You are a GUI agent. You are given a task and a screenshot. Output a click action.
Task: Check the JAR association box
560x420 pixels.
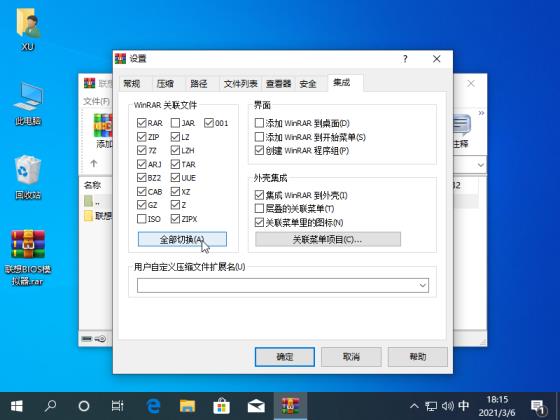175,123
